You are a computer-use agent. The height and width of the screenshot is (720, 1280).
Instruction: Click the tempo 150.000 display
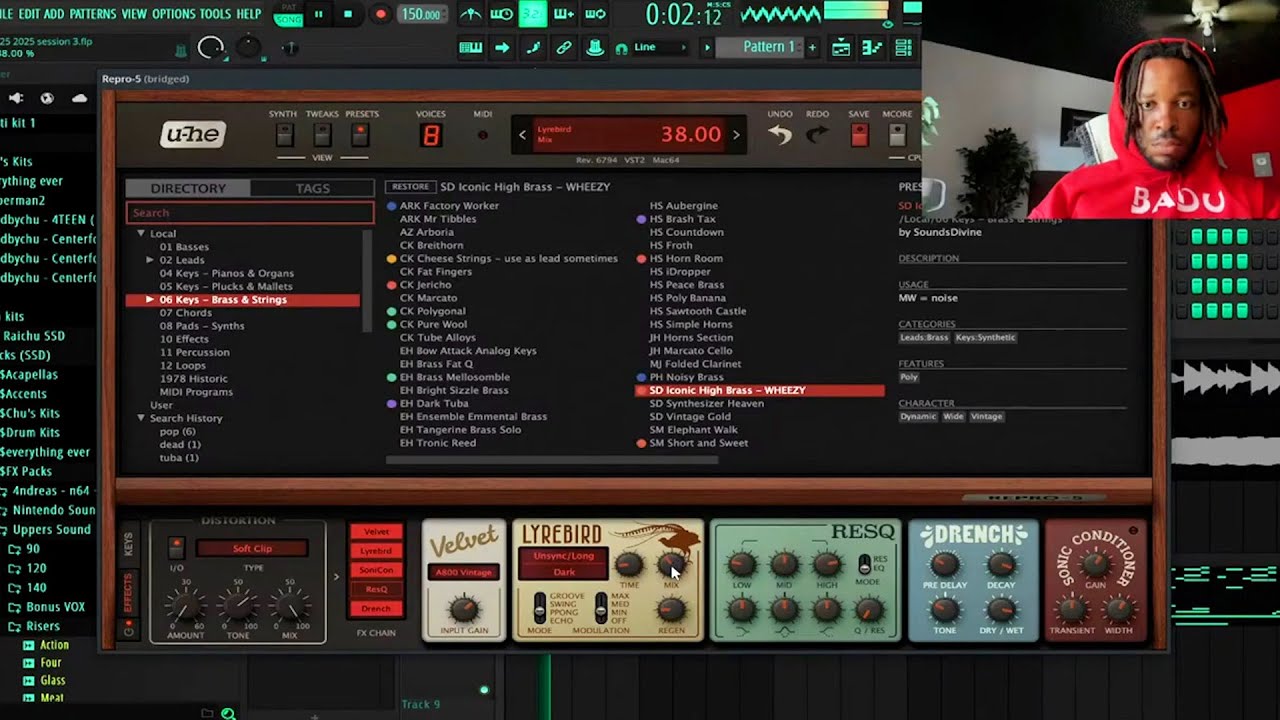pyautogui.click(x=421, y=14)
